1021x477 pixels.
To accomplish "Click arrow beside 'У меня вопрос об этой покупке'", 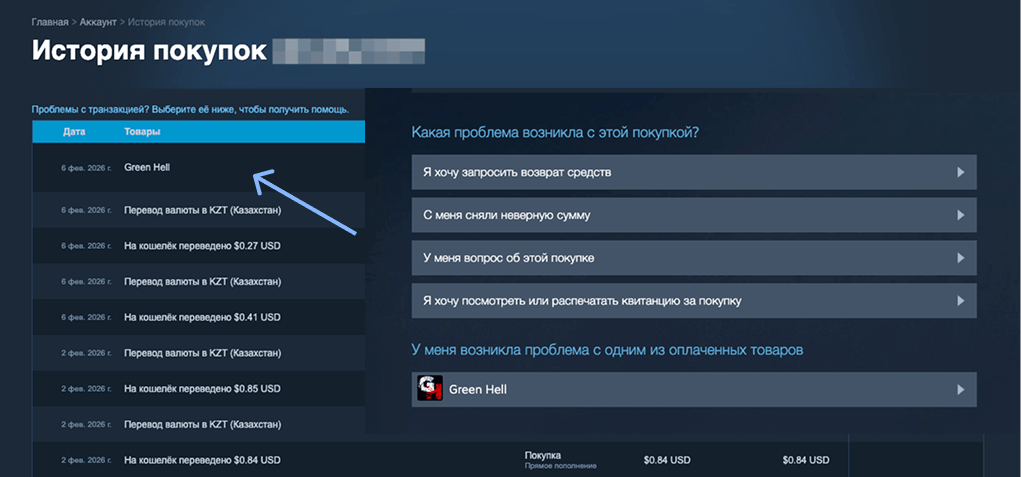I will coord(960,258).
